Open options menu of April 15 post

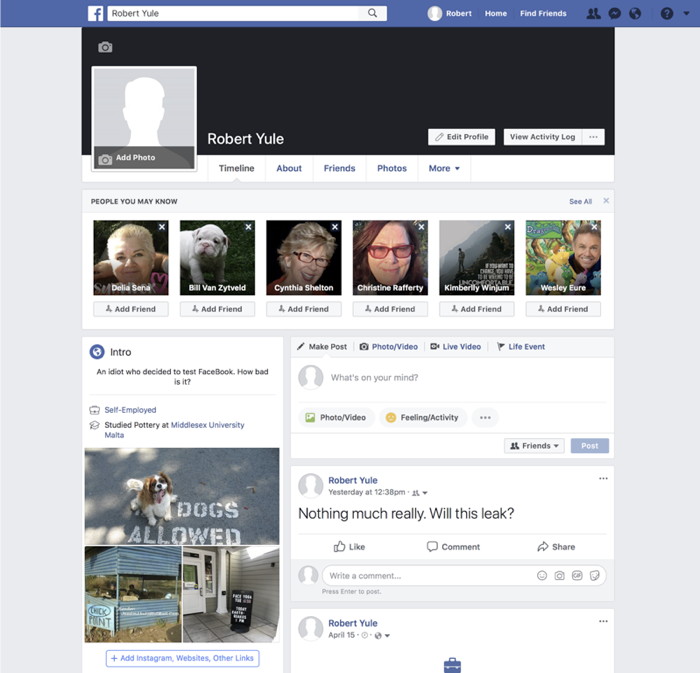click(603, 621)
